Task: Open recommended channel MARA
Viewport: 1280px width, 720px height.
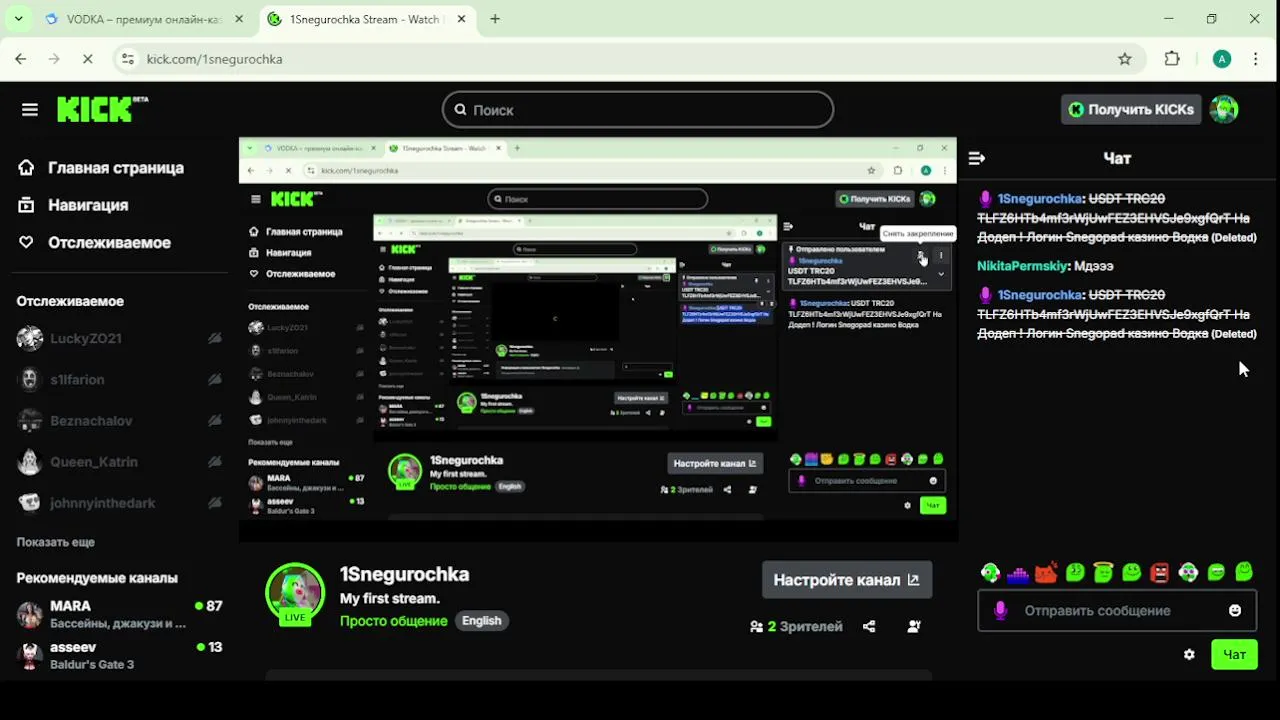Action: [x=119, y=614]
